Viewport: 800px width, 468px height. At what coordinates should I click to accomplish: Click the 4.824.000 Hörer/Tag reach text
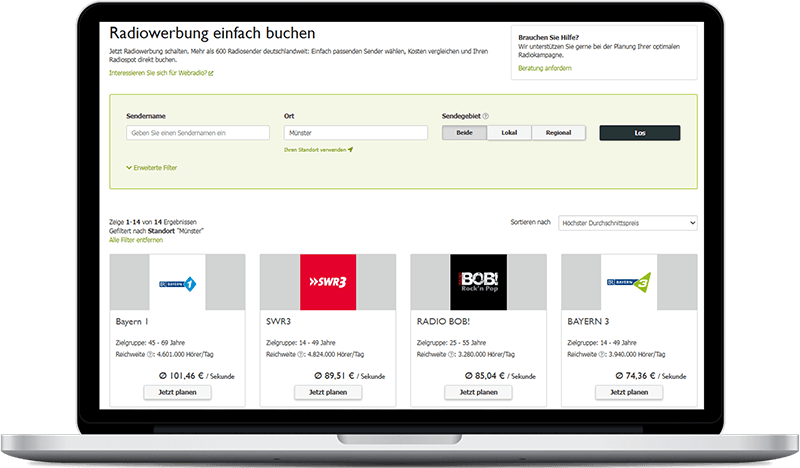(336, 354)
